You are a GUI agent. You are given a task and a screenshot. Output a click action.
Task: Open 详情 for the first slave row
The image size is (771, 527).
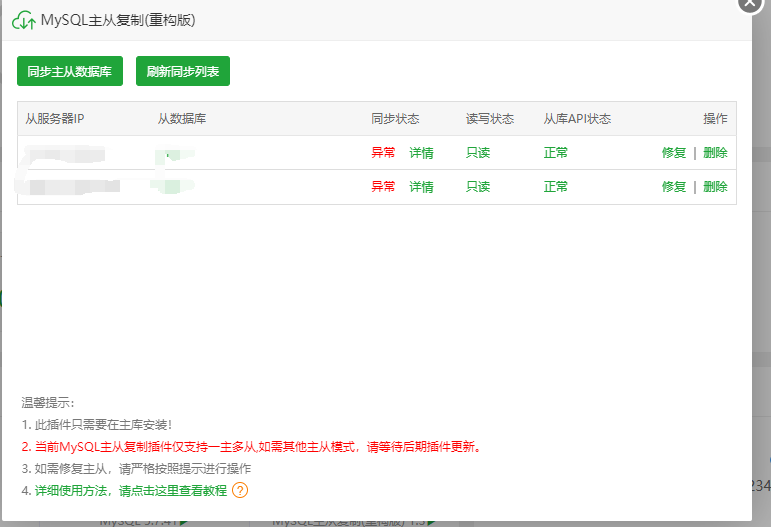[x=421, y=153]
